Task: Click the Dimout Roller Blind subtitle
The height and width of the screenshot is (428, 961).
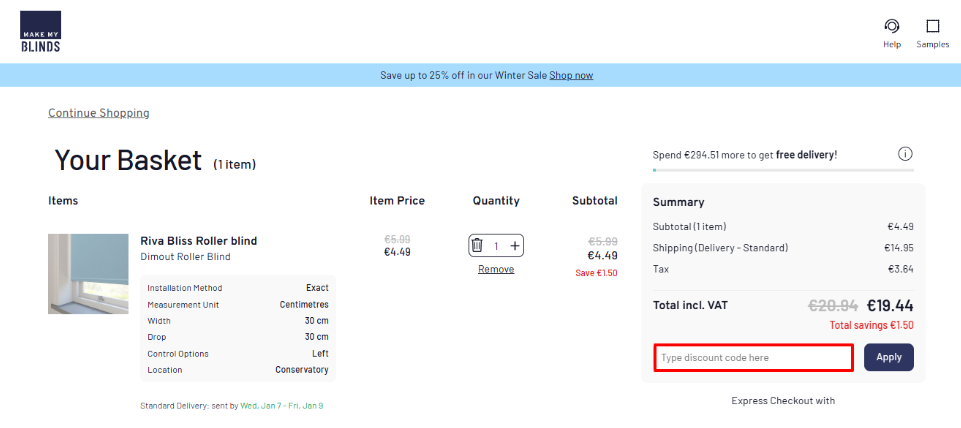Action: pos(185,257)
